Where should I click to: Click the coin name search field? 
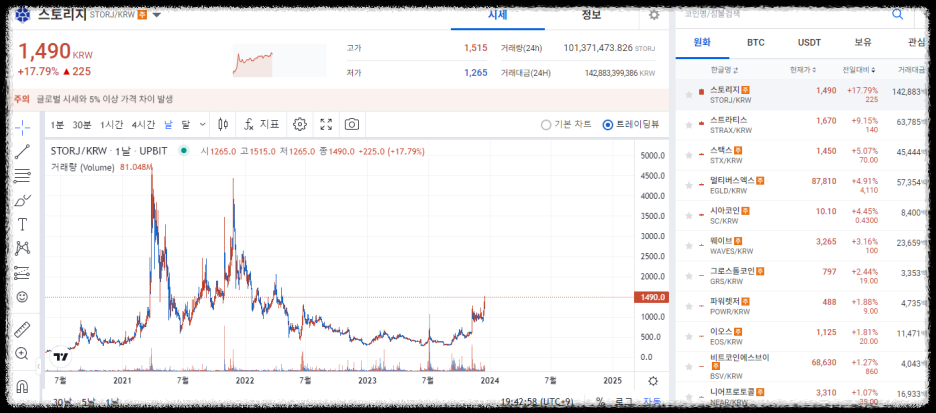tap(782, 14)
